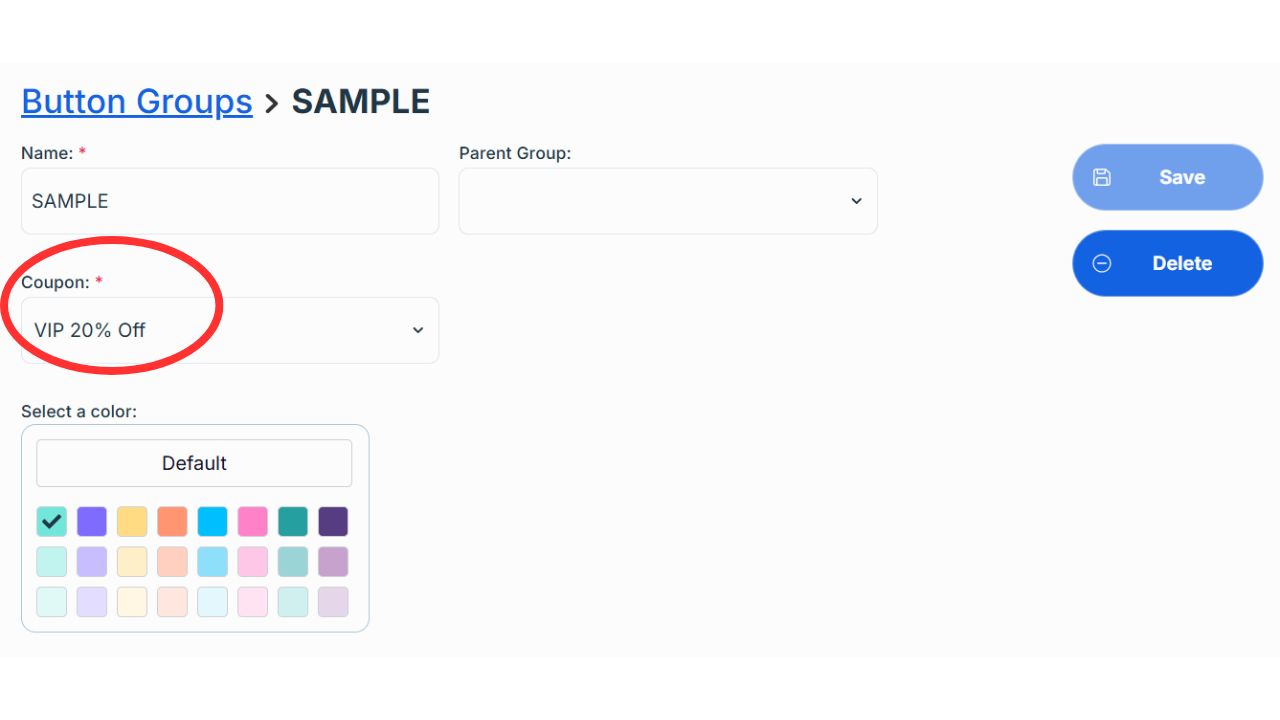The image size is (1280, 720).
Task: Click into the Name input field
Action: 229,201
